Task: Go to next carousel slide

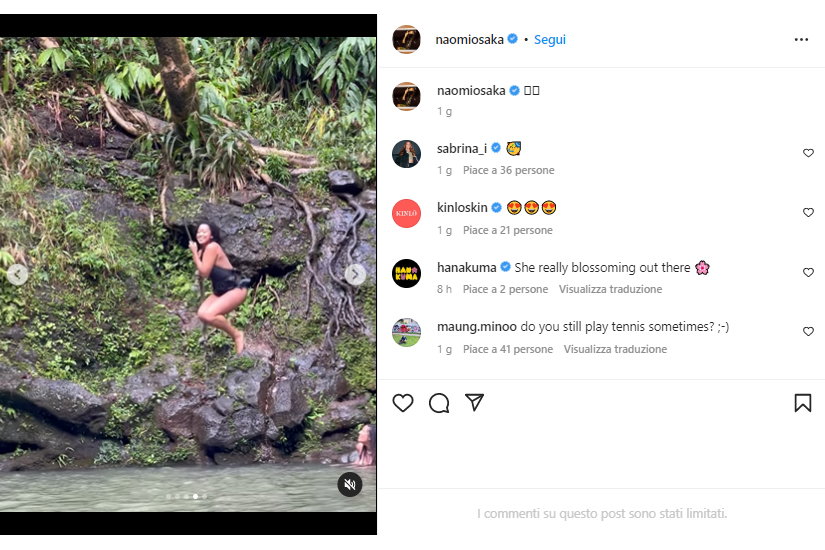Action: (x=355, y=274)
